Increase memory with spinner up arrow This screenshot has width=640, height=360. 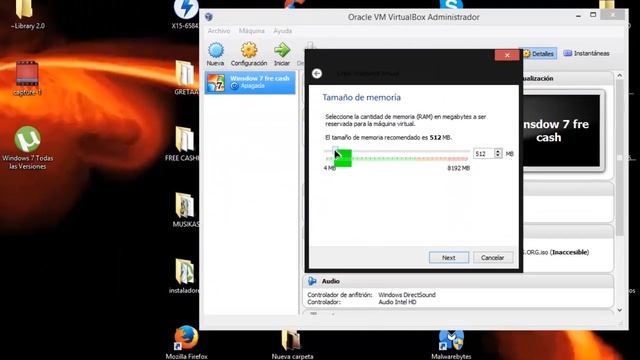pyautogui.click(x=498, y=151)
